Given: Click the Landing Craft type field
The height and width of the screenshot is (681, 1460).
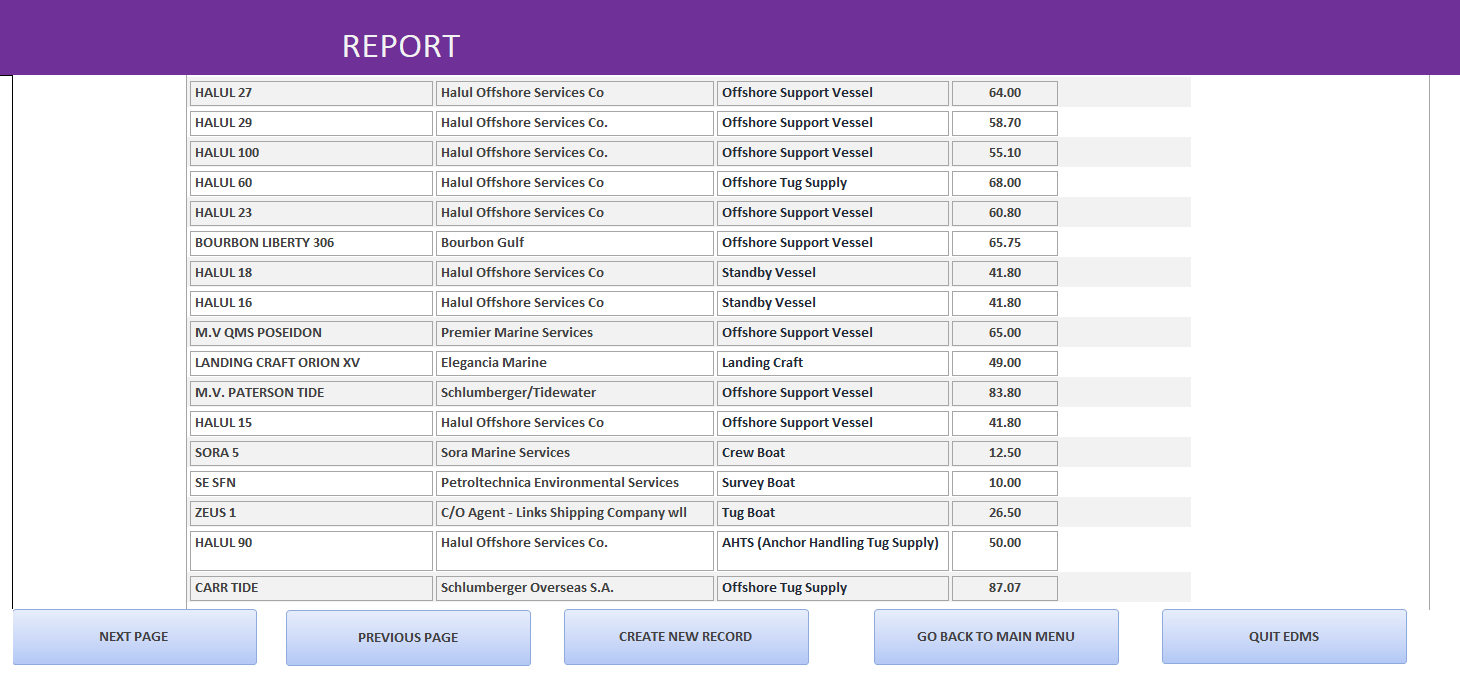Looking at the screenshot, I should (x=833, y=363).
